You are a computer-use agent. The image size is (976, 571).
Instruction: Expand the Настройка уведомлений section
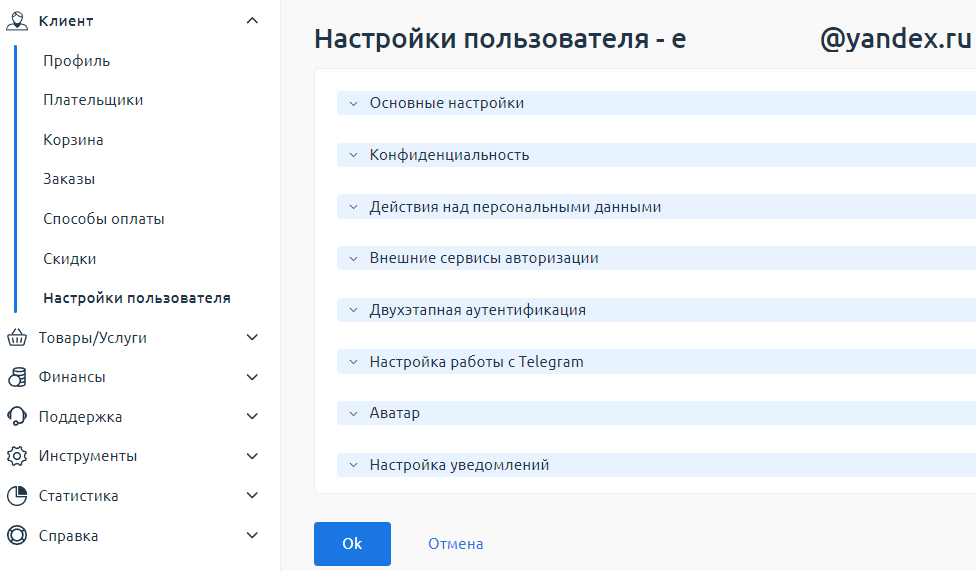click(656, 465)
